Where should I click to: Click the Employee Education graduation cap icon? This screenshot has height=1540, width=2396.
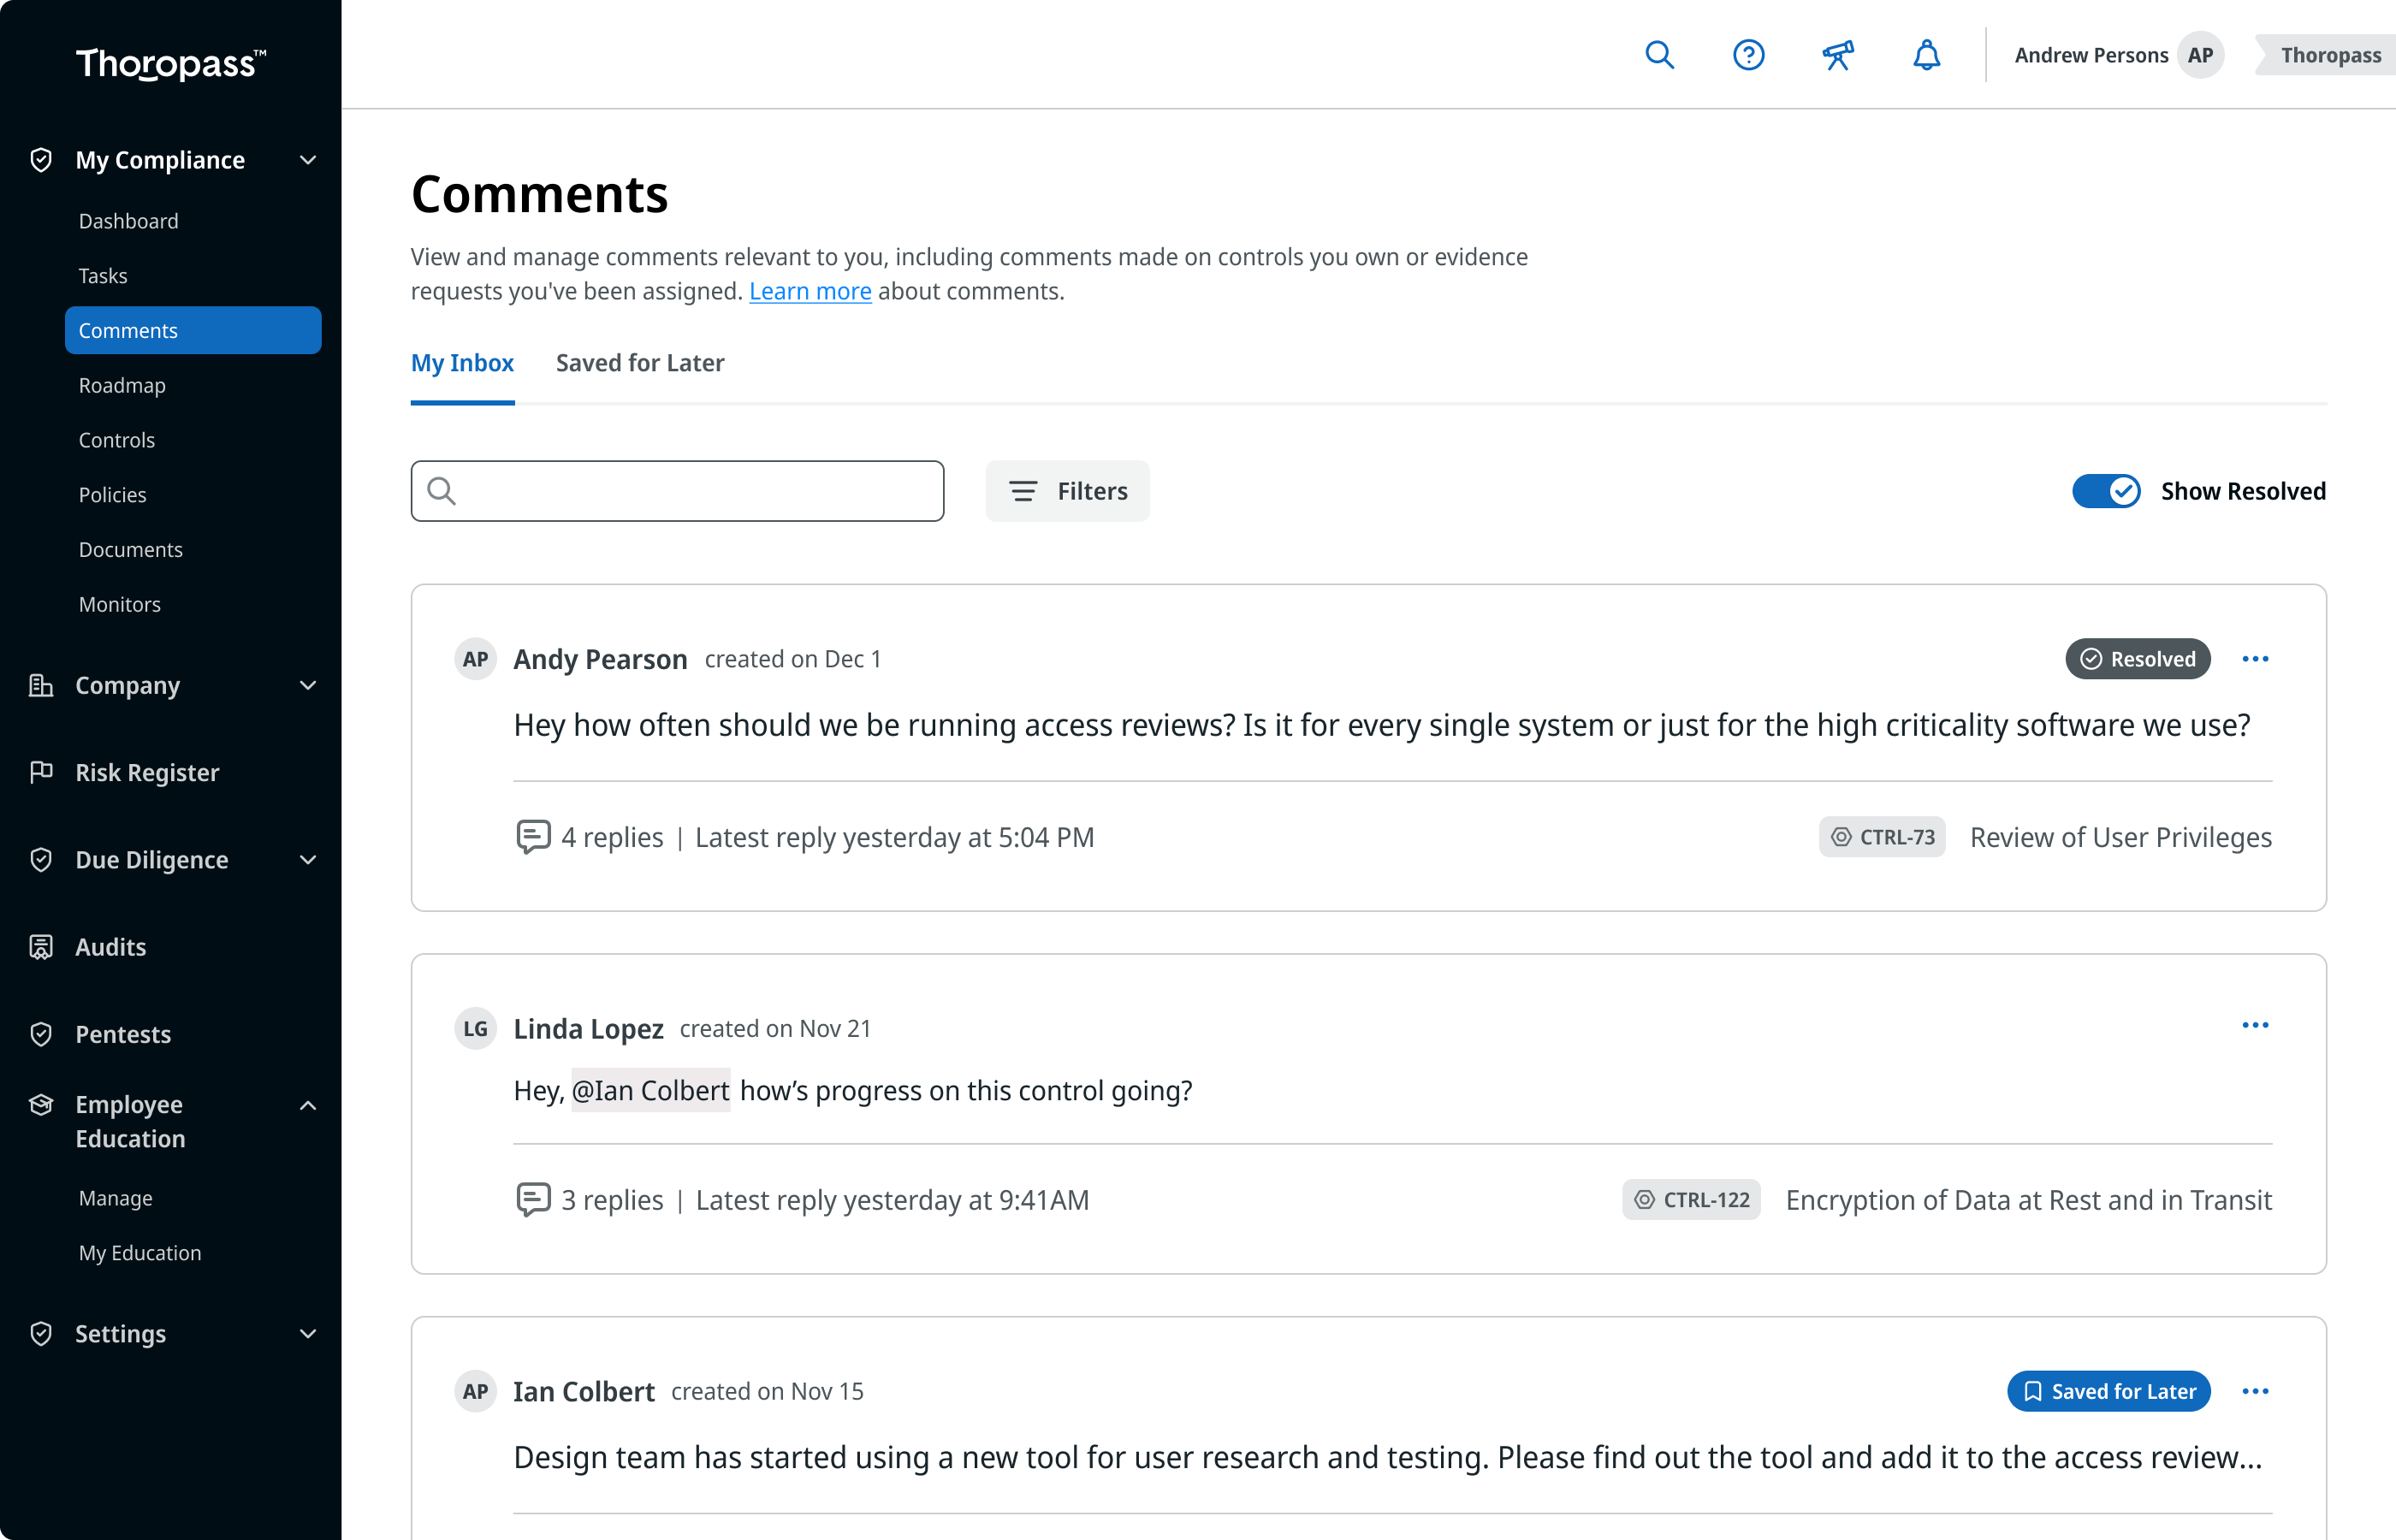[x=41, y=1104]
